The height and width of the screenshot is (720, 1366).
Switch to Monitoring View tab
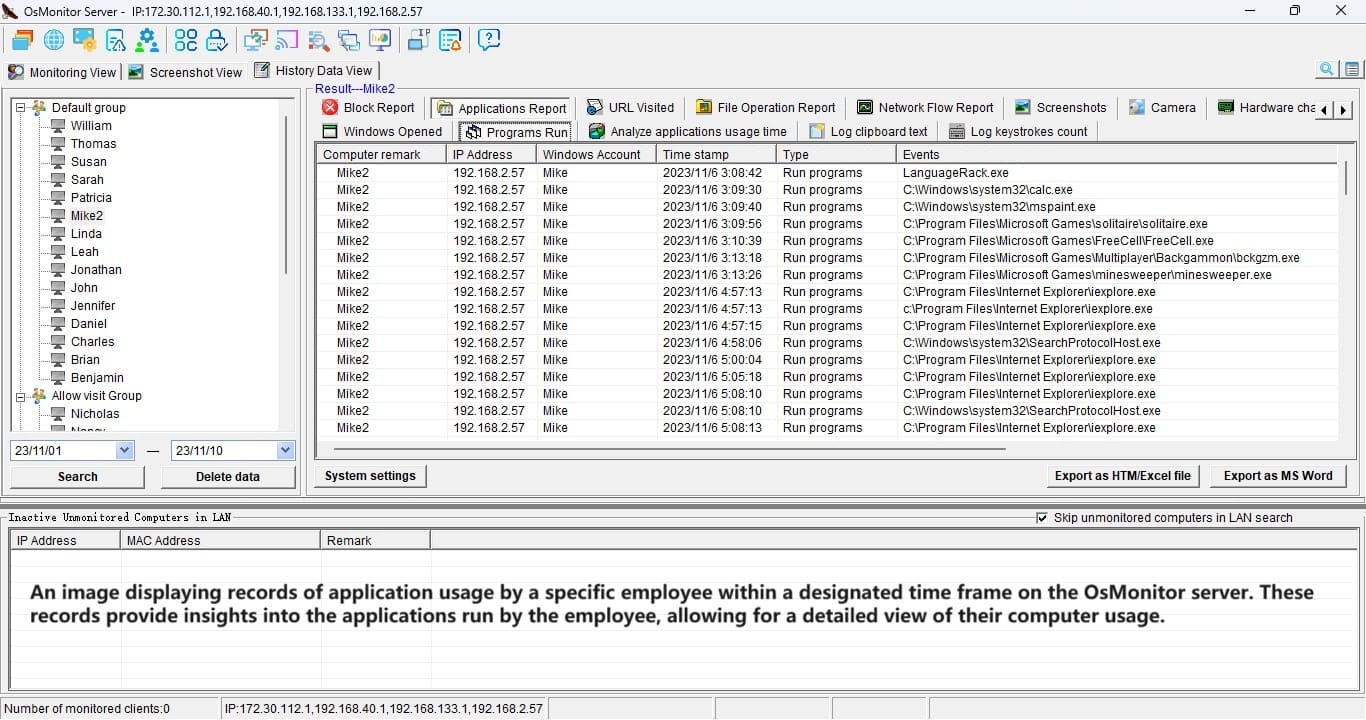click(62, 72)
